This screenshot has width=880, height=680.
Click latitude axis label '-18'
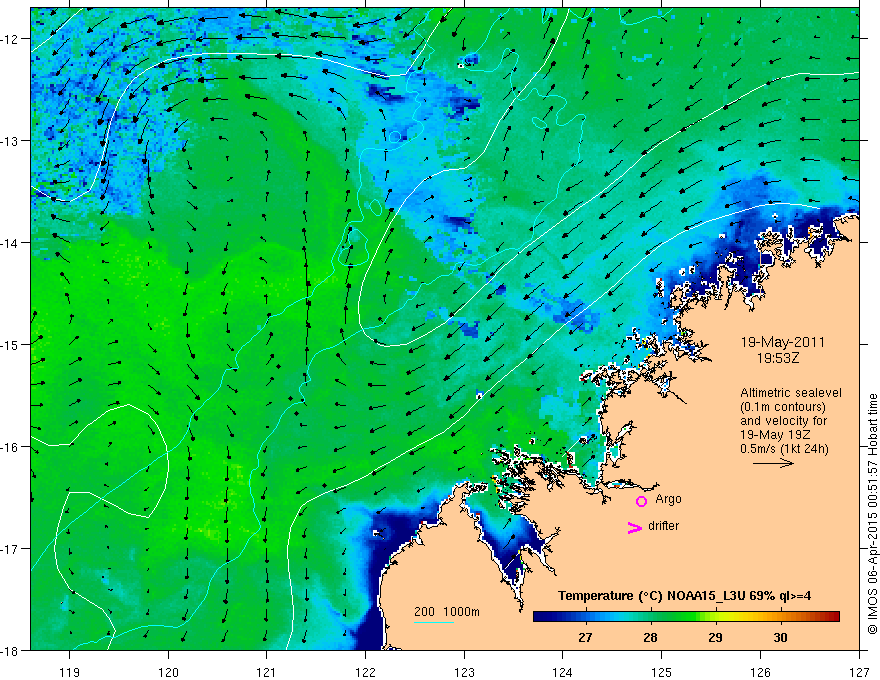11,651
